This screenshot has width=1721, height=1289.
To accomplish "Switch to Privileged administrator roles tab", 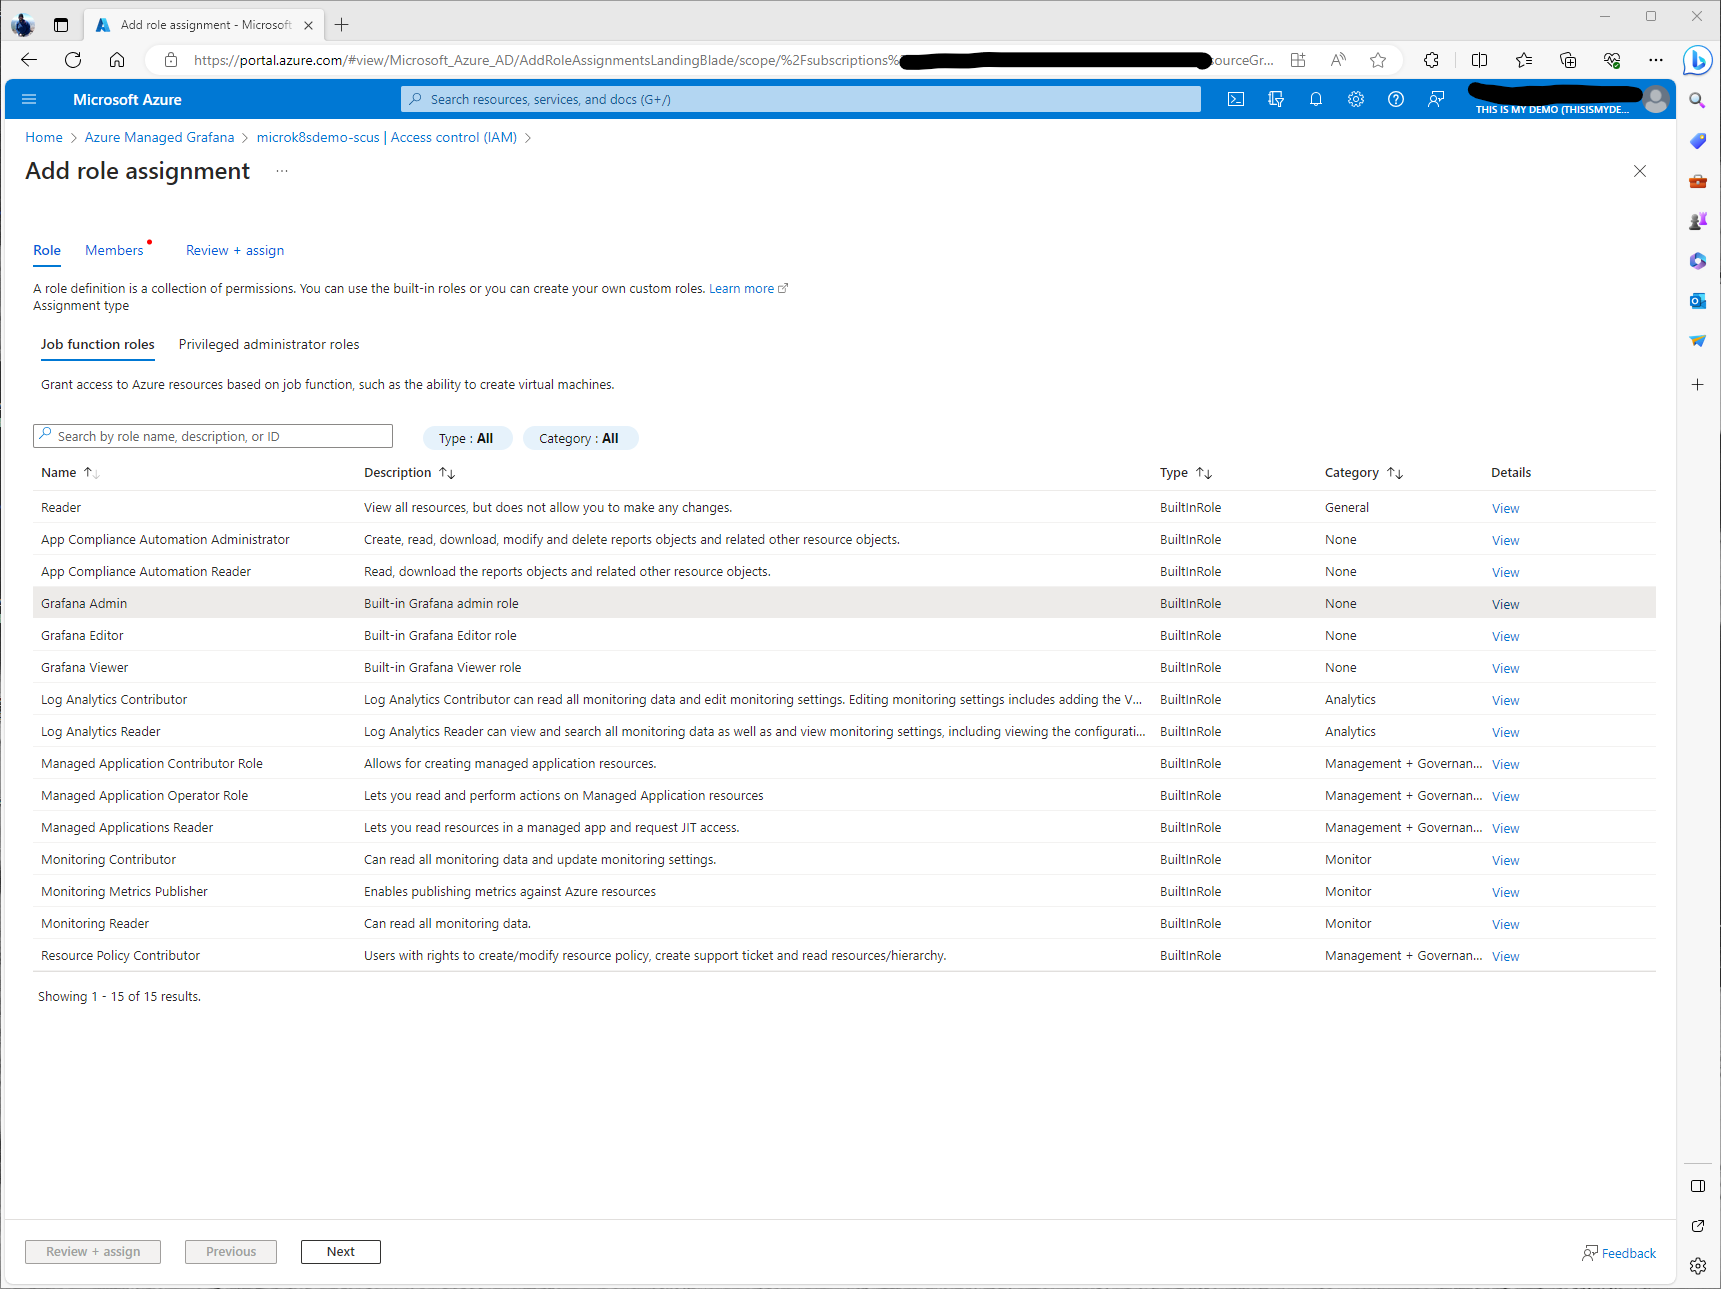I will [269, 344].
